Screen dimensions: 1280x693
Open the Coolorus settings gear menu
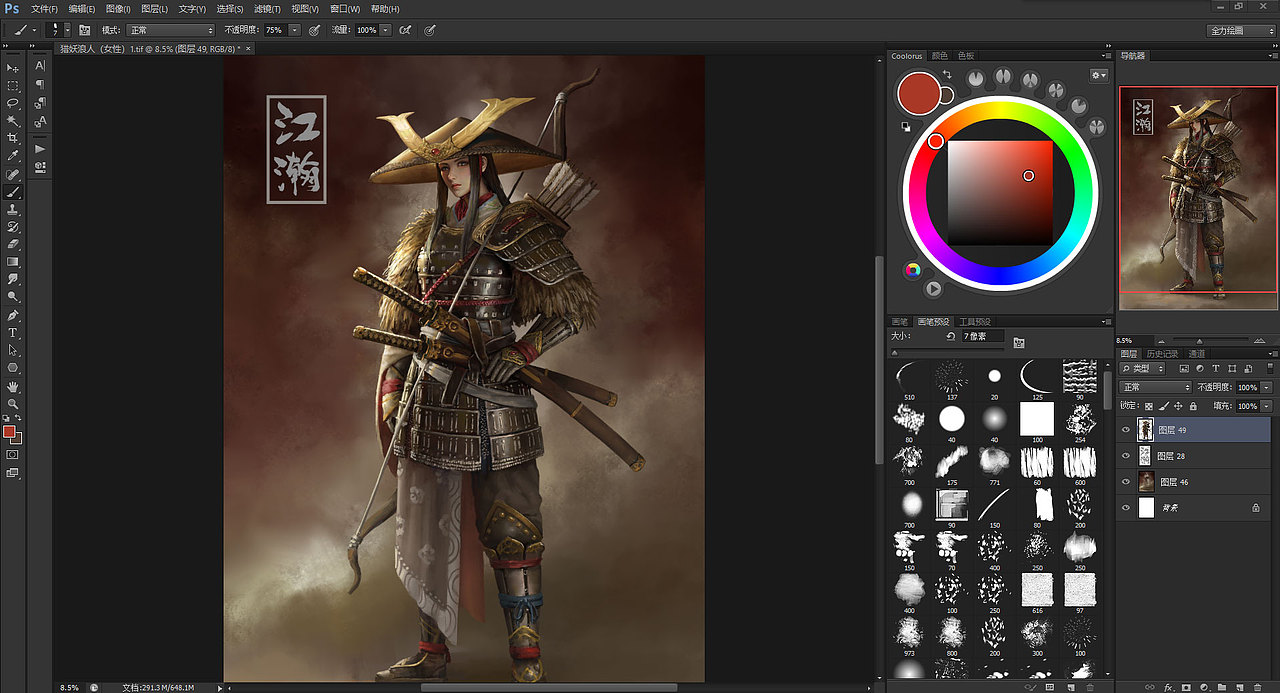[x=1098, y=75]
